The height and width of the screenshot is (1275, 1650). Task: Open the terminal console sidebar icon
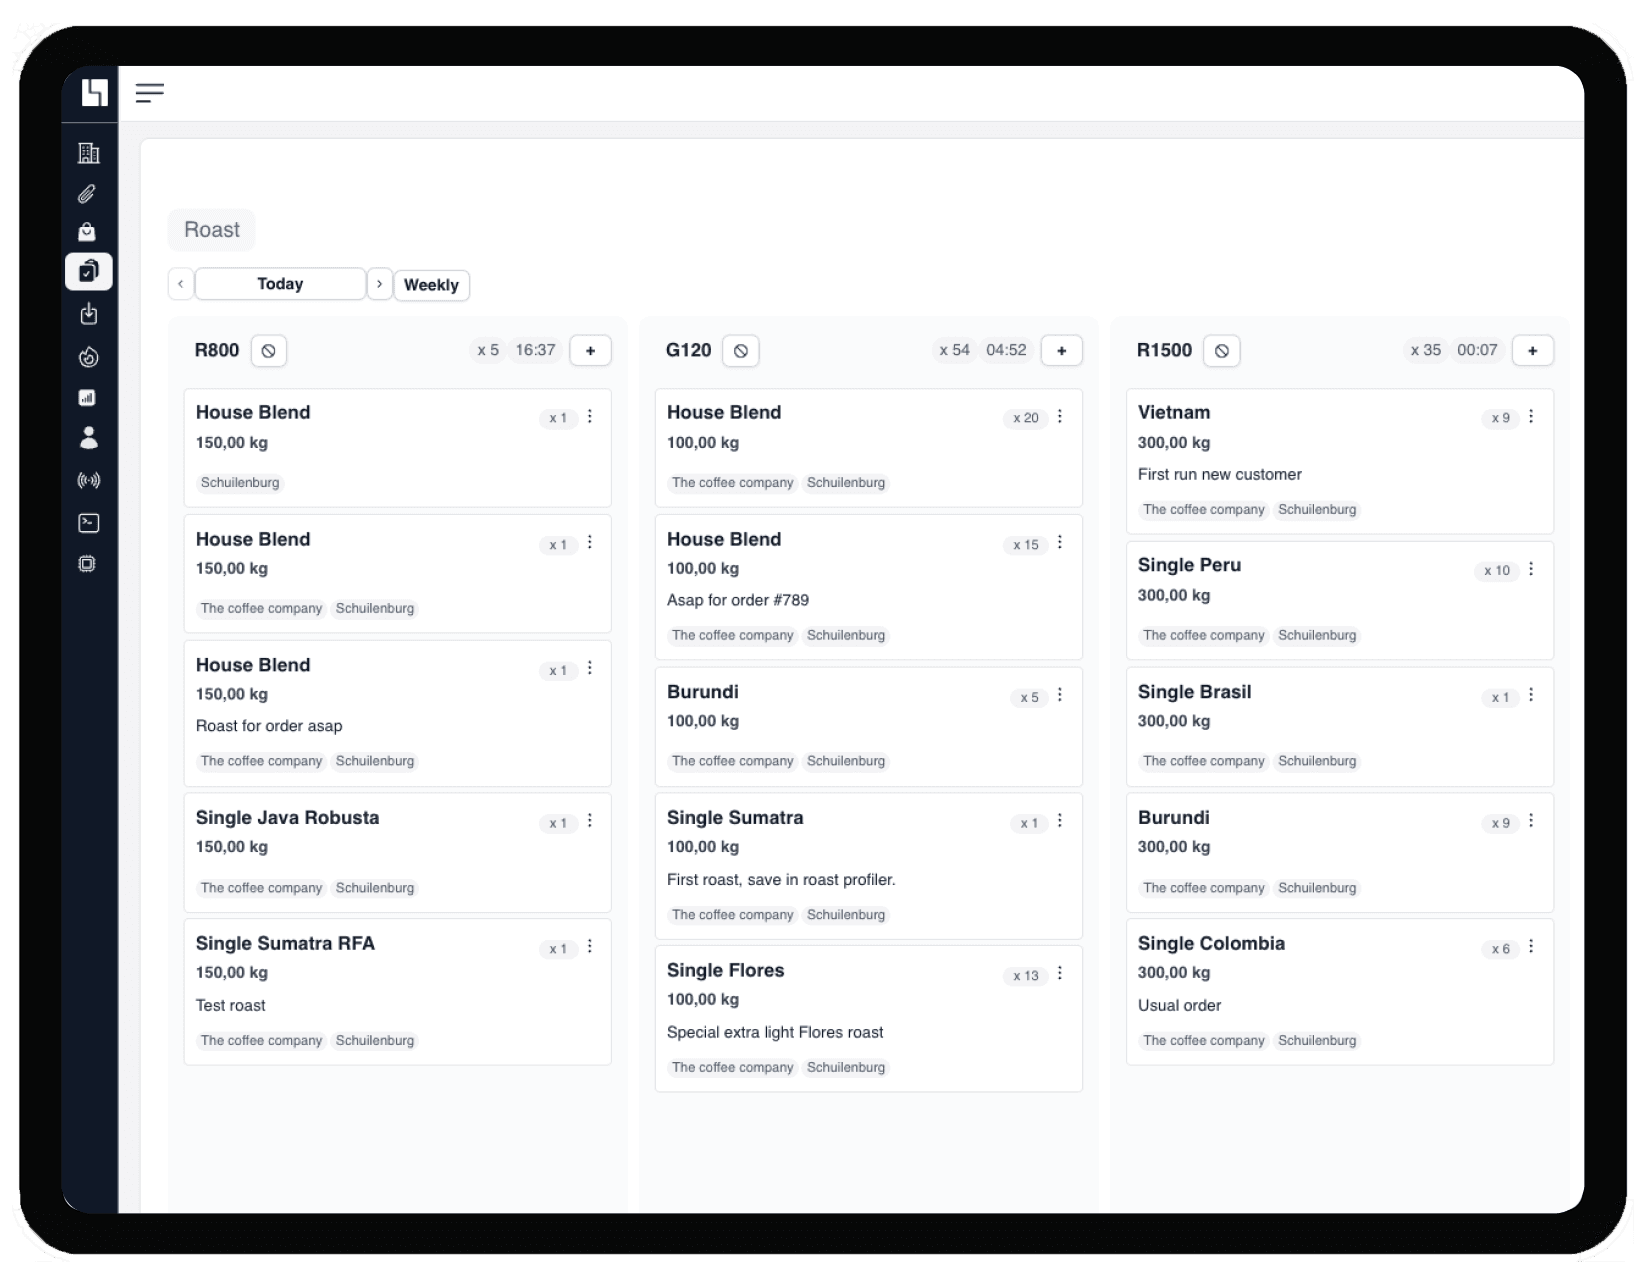click(x=88, y=523)
